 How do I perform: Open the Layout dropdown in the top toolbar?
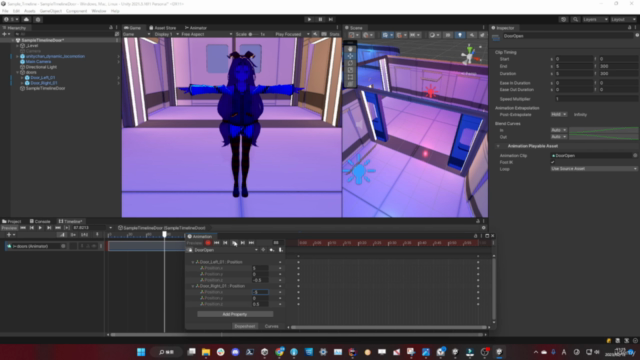tap(623, 19)
